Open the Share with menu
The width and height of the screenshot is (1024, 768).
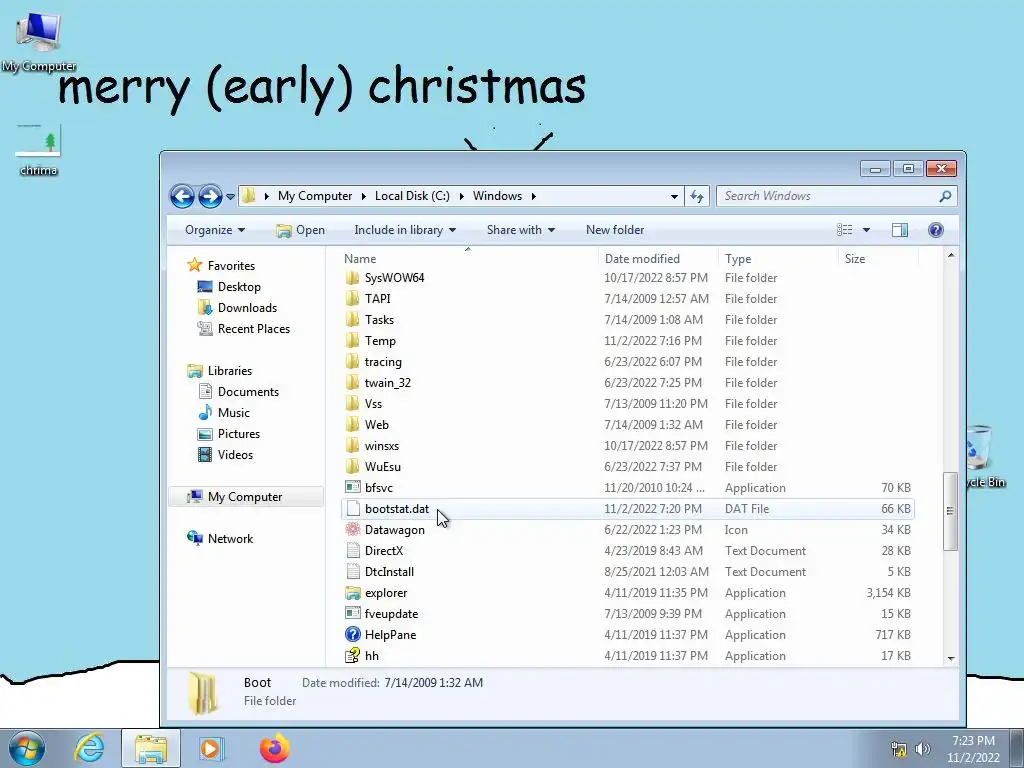pyautogui.click(x=520, y=230)
